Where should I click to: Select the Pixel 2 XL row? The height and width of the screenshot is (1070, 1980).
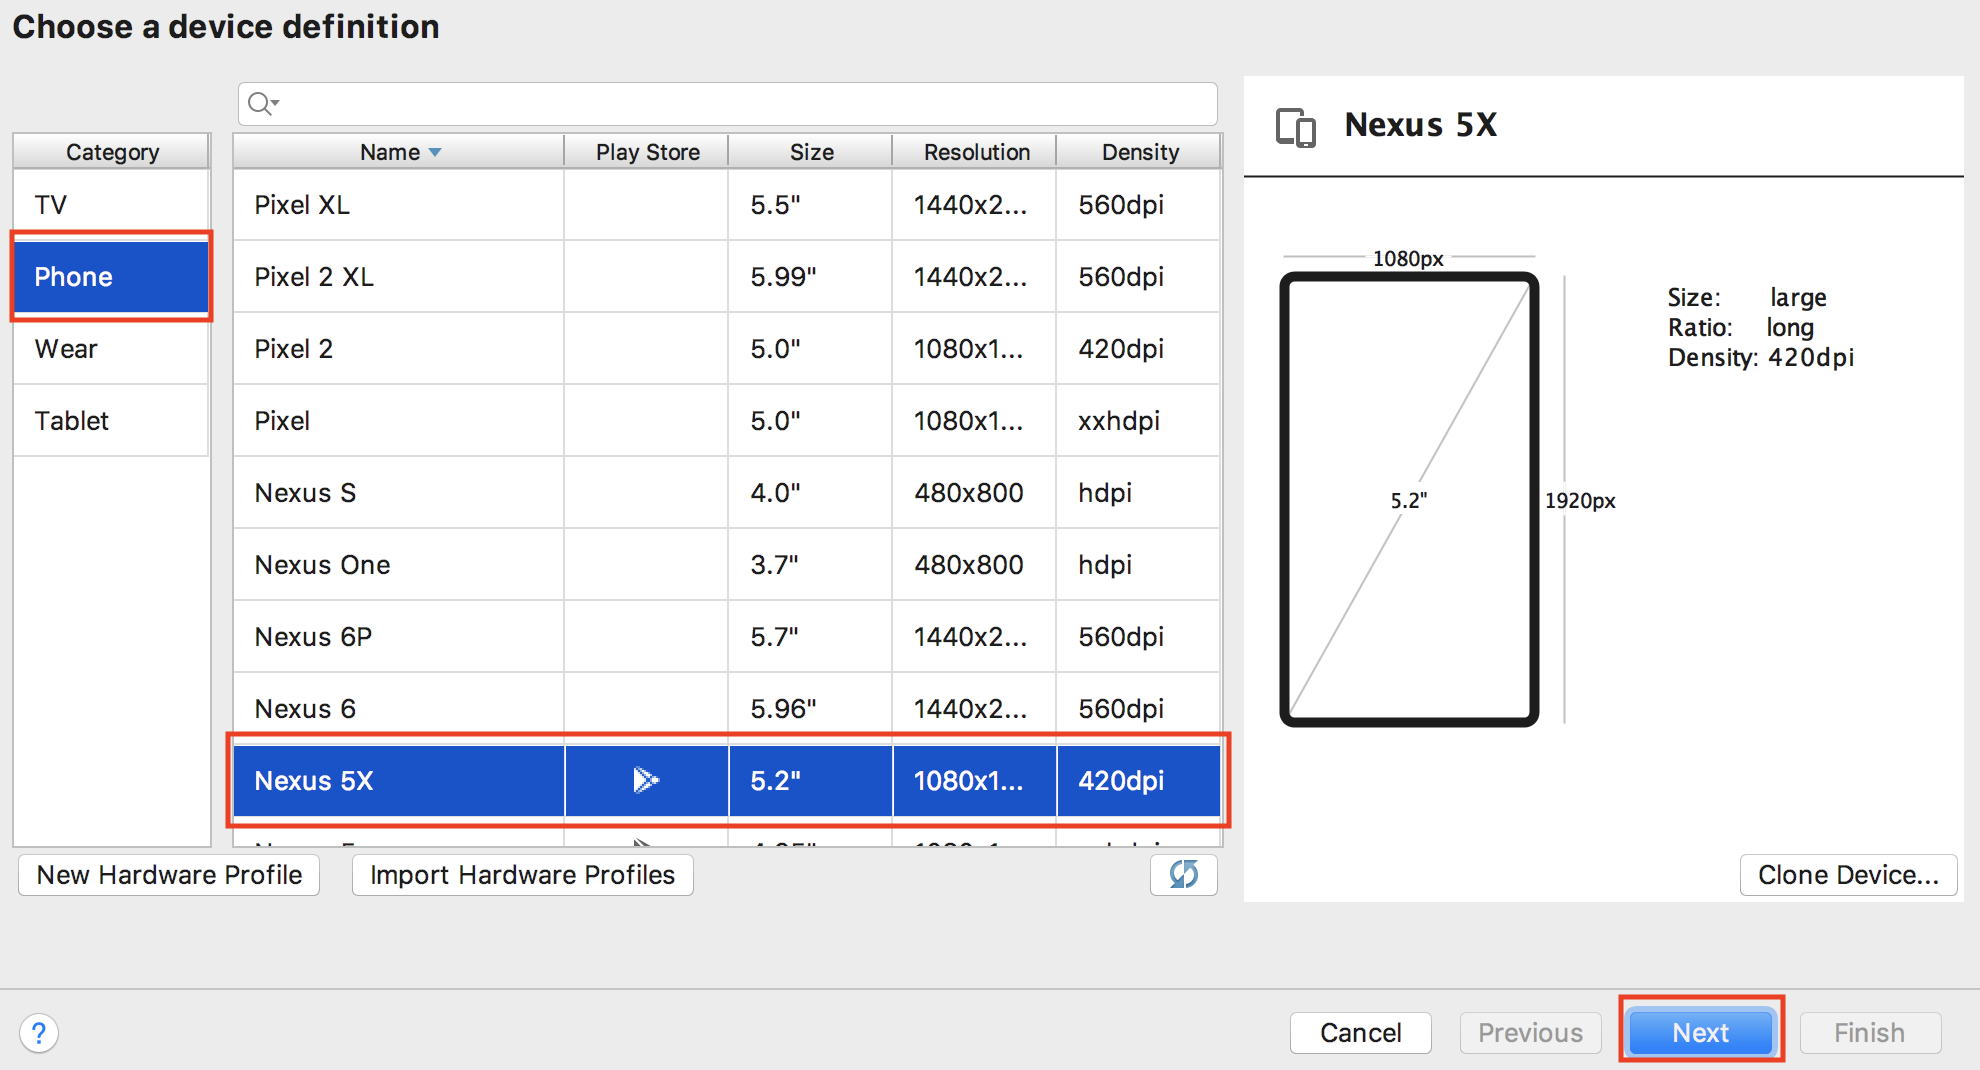(727, 277)
